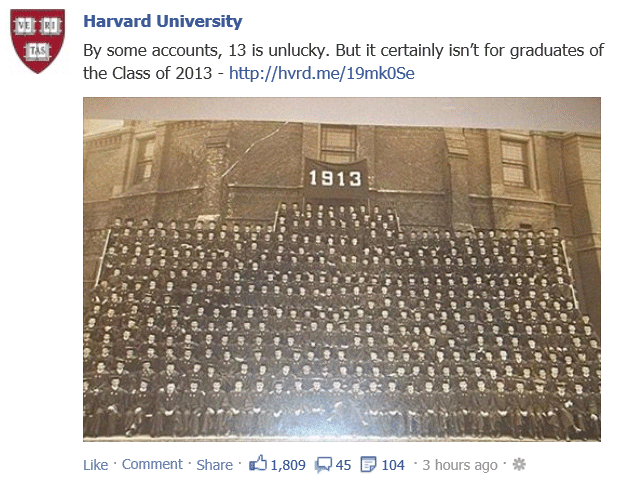Click the Harvard shield profile picture

[x=37, y=41]
